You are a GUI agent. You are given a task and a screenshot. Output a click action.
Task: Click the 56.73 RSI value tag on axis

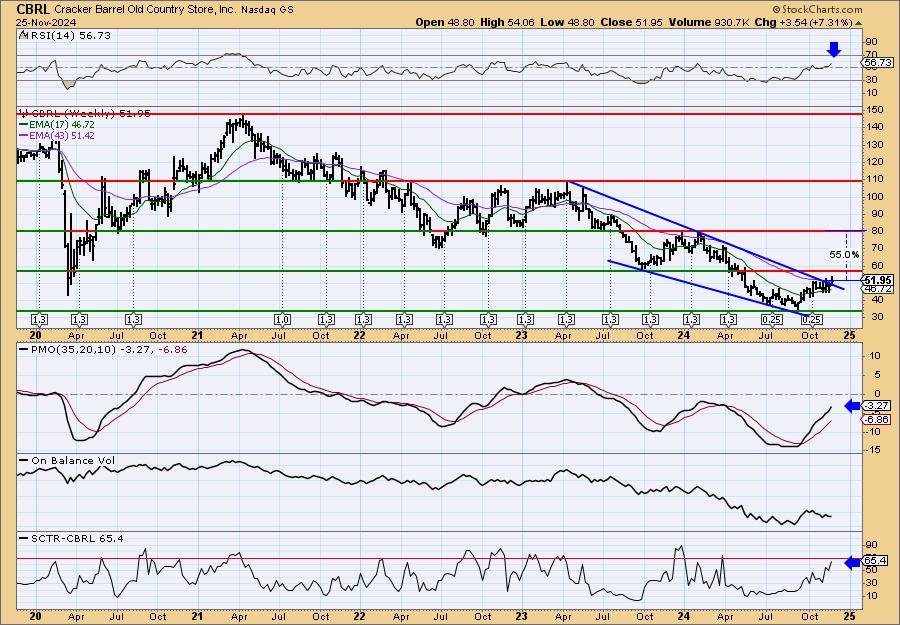click(x=878, y=62)
